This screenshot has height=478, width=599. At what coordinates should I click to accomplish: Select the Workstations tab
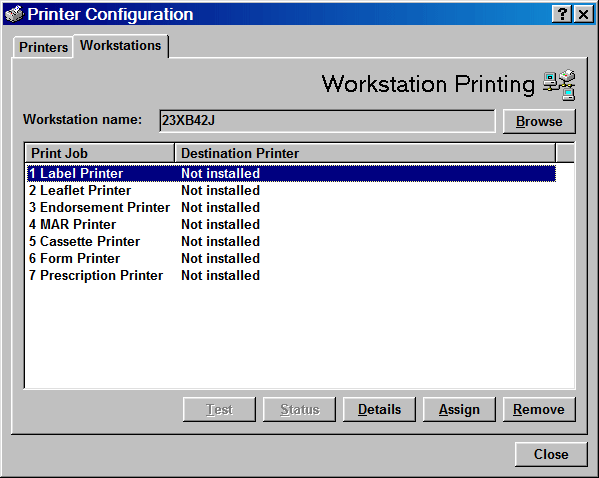tap(120, 46)
